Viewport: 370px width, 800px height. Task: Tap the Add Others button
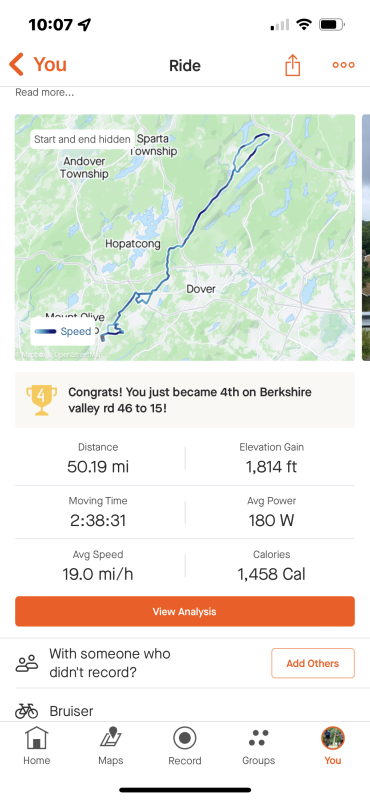313,663
